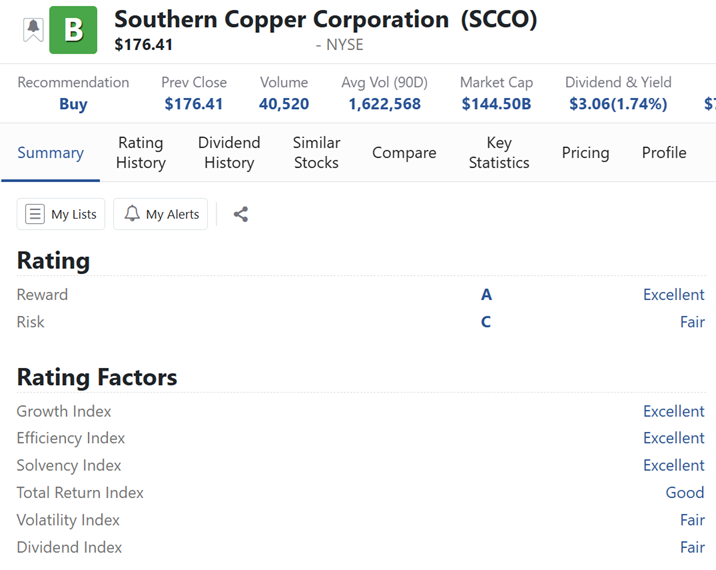Click Excellent rating for Growth Index
716x570 pixels.
tap(673, 411)
